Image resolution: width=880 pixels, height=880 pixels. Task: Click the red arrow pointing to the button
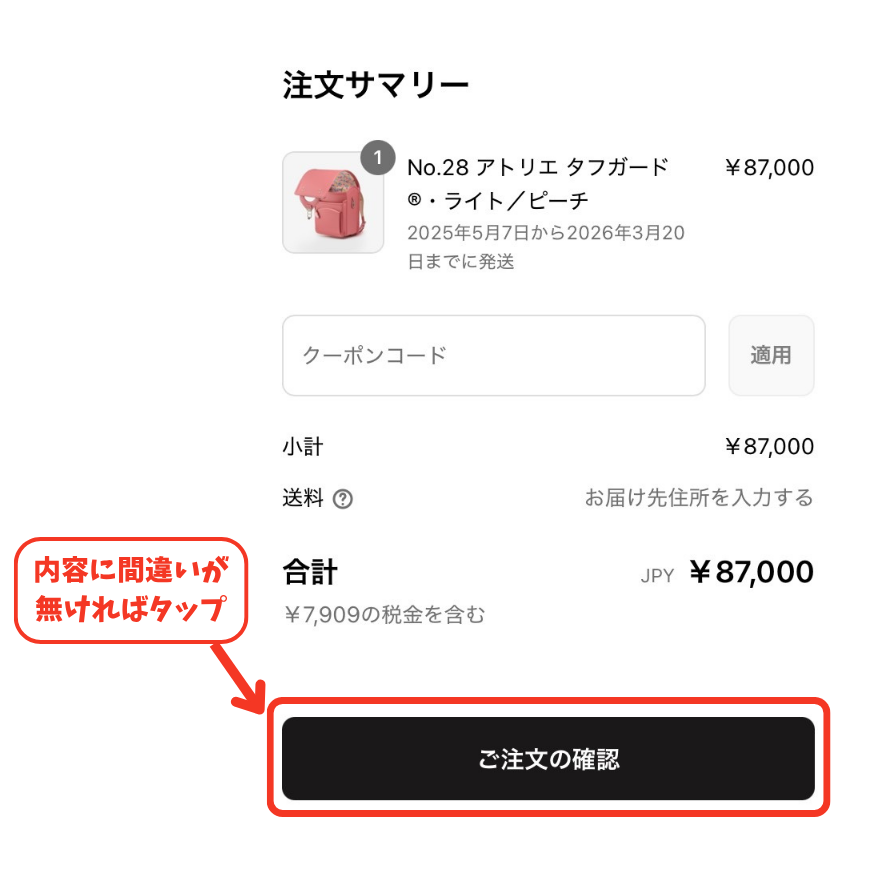point(240,679)
